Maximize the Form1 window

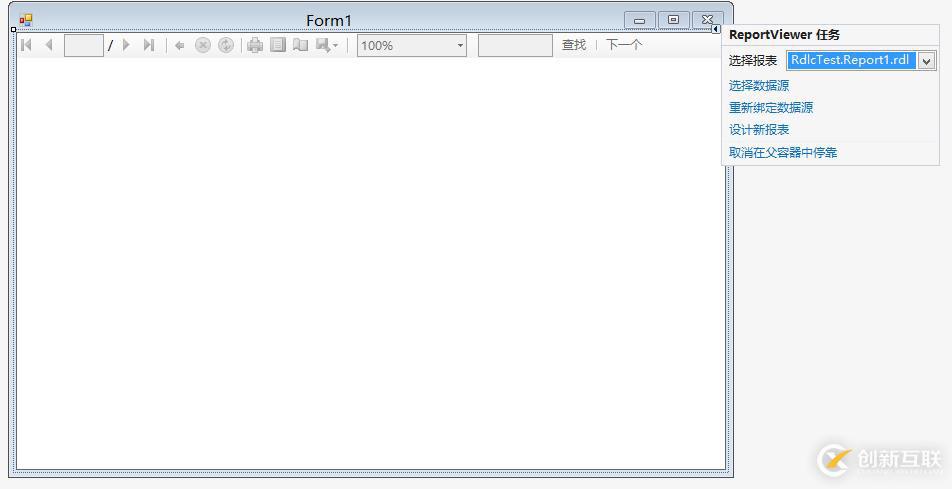pyautogui.click(x=673, y=20)
